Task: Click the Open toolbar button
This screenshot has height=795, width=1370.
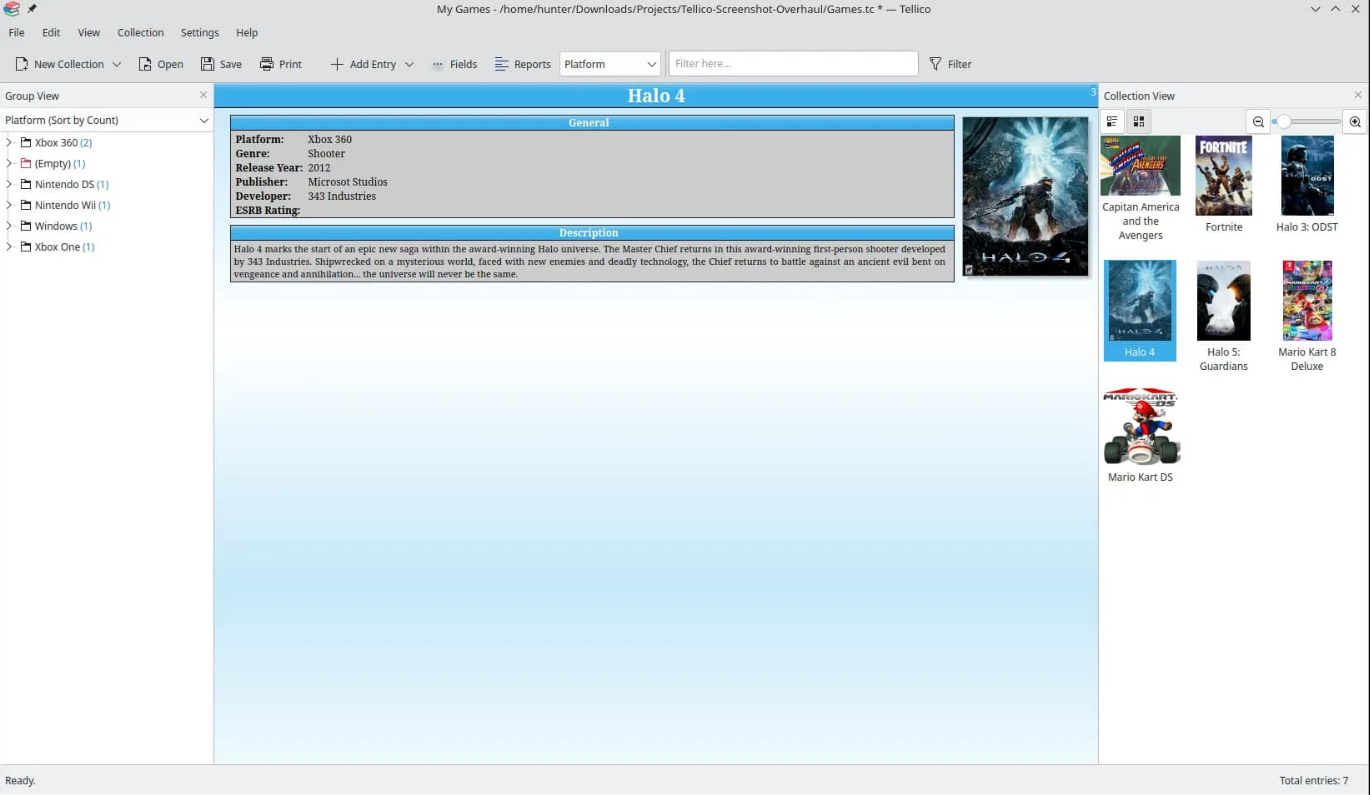Action: click(161, 64)
